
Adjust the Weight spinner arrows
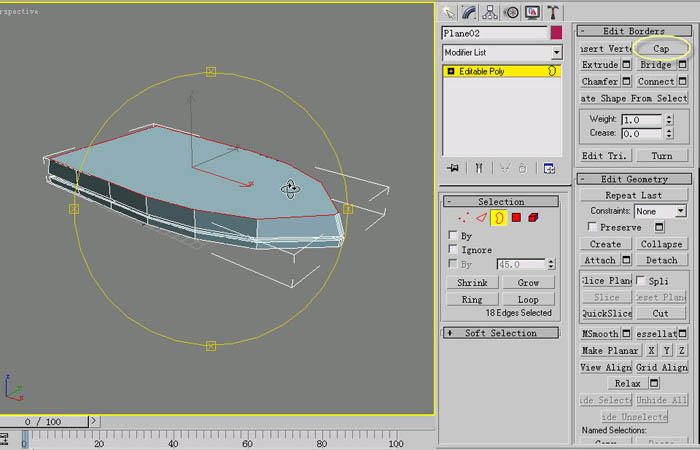click(x=669, y=120)
